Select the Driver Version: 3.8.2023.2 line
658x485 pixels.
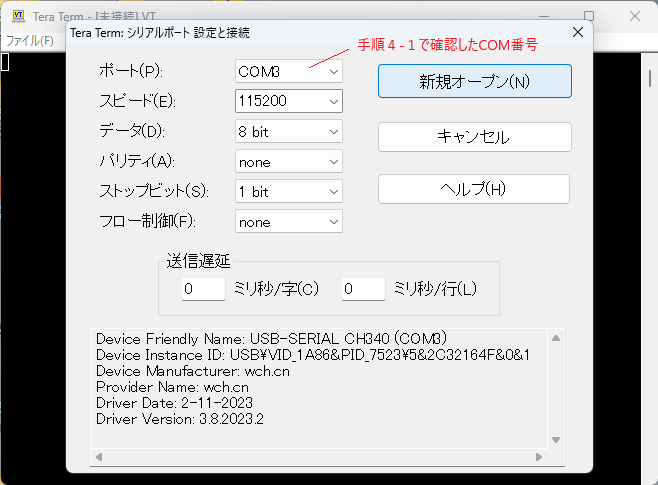[x=180, y=419]
